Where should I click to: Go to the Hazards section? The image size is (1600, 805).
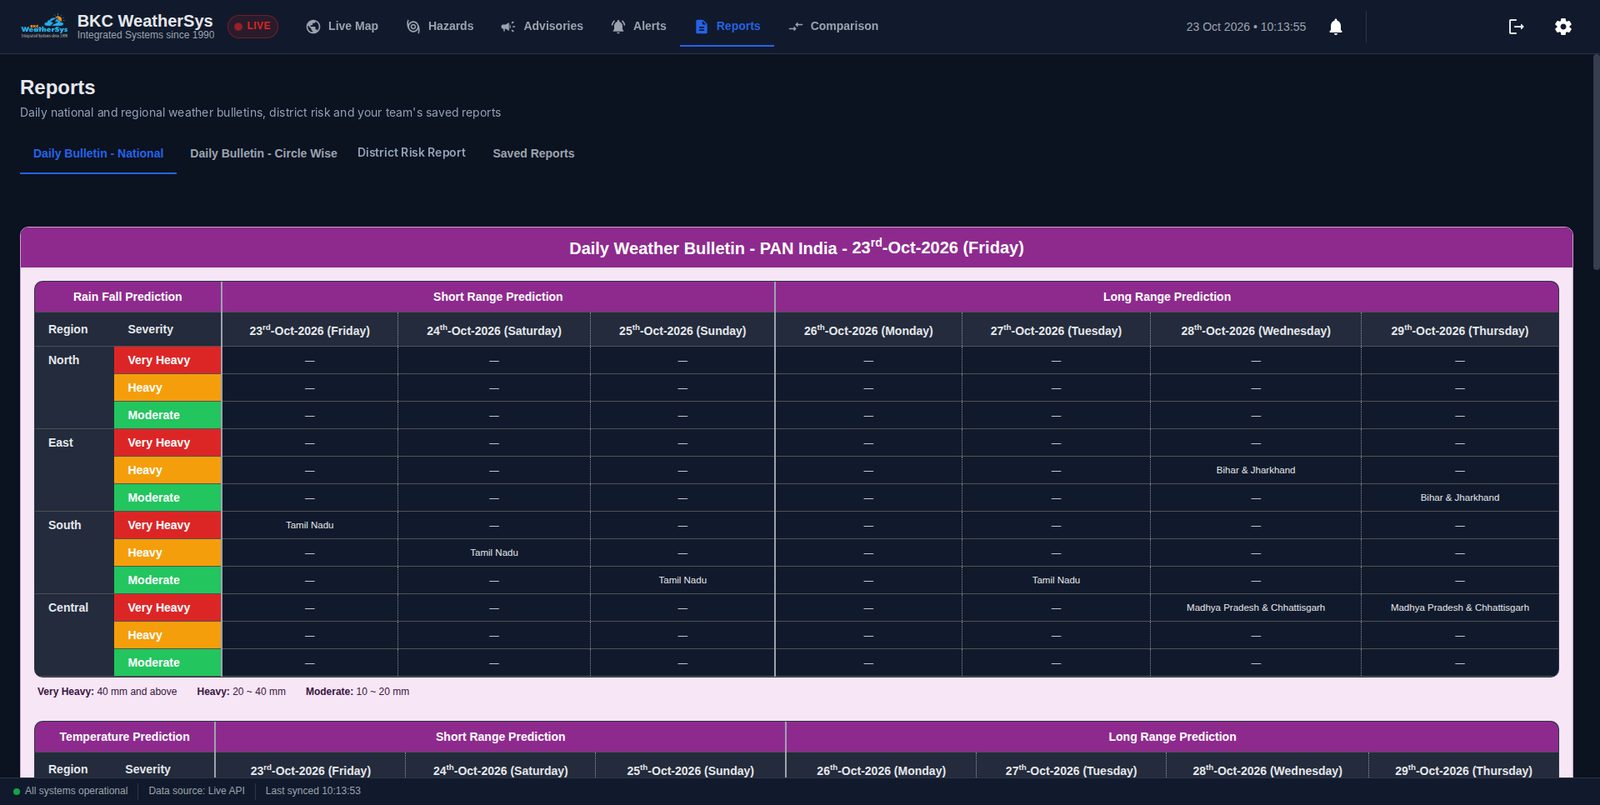coord(440,26)
